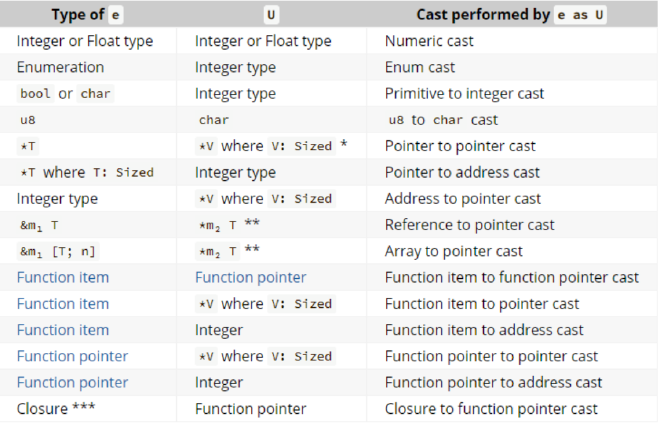660x430 pixels.
Task: Select plain-text 'Function pointer' in the Closure row
Action: (x=250, y=409)
